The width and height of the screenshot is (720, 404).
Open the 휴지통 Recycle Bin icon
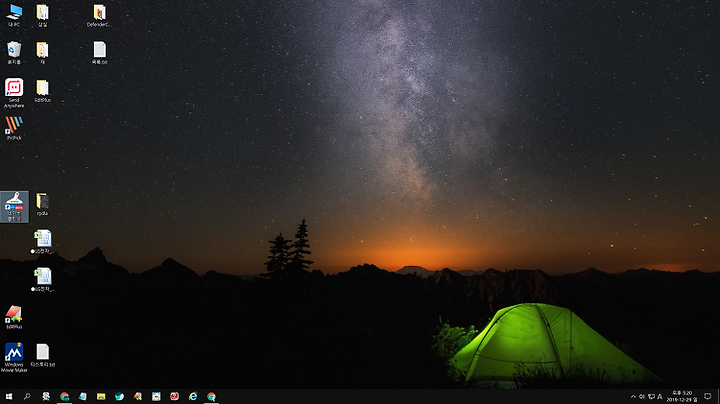14,53
